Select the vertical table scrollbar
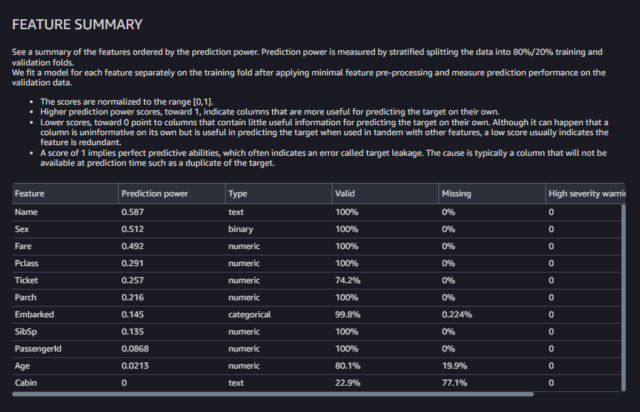640x412 pixels. (623, 297)
